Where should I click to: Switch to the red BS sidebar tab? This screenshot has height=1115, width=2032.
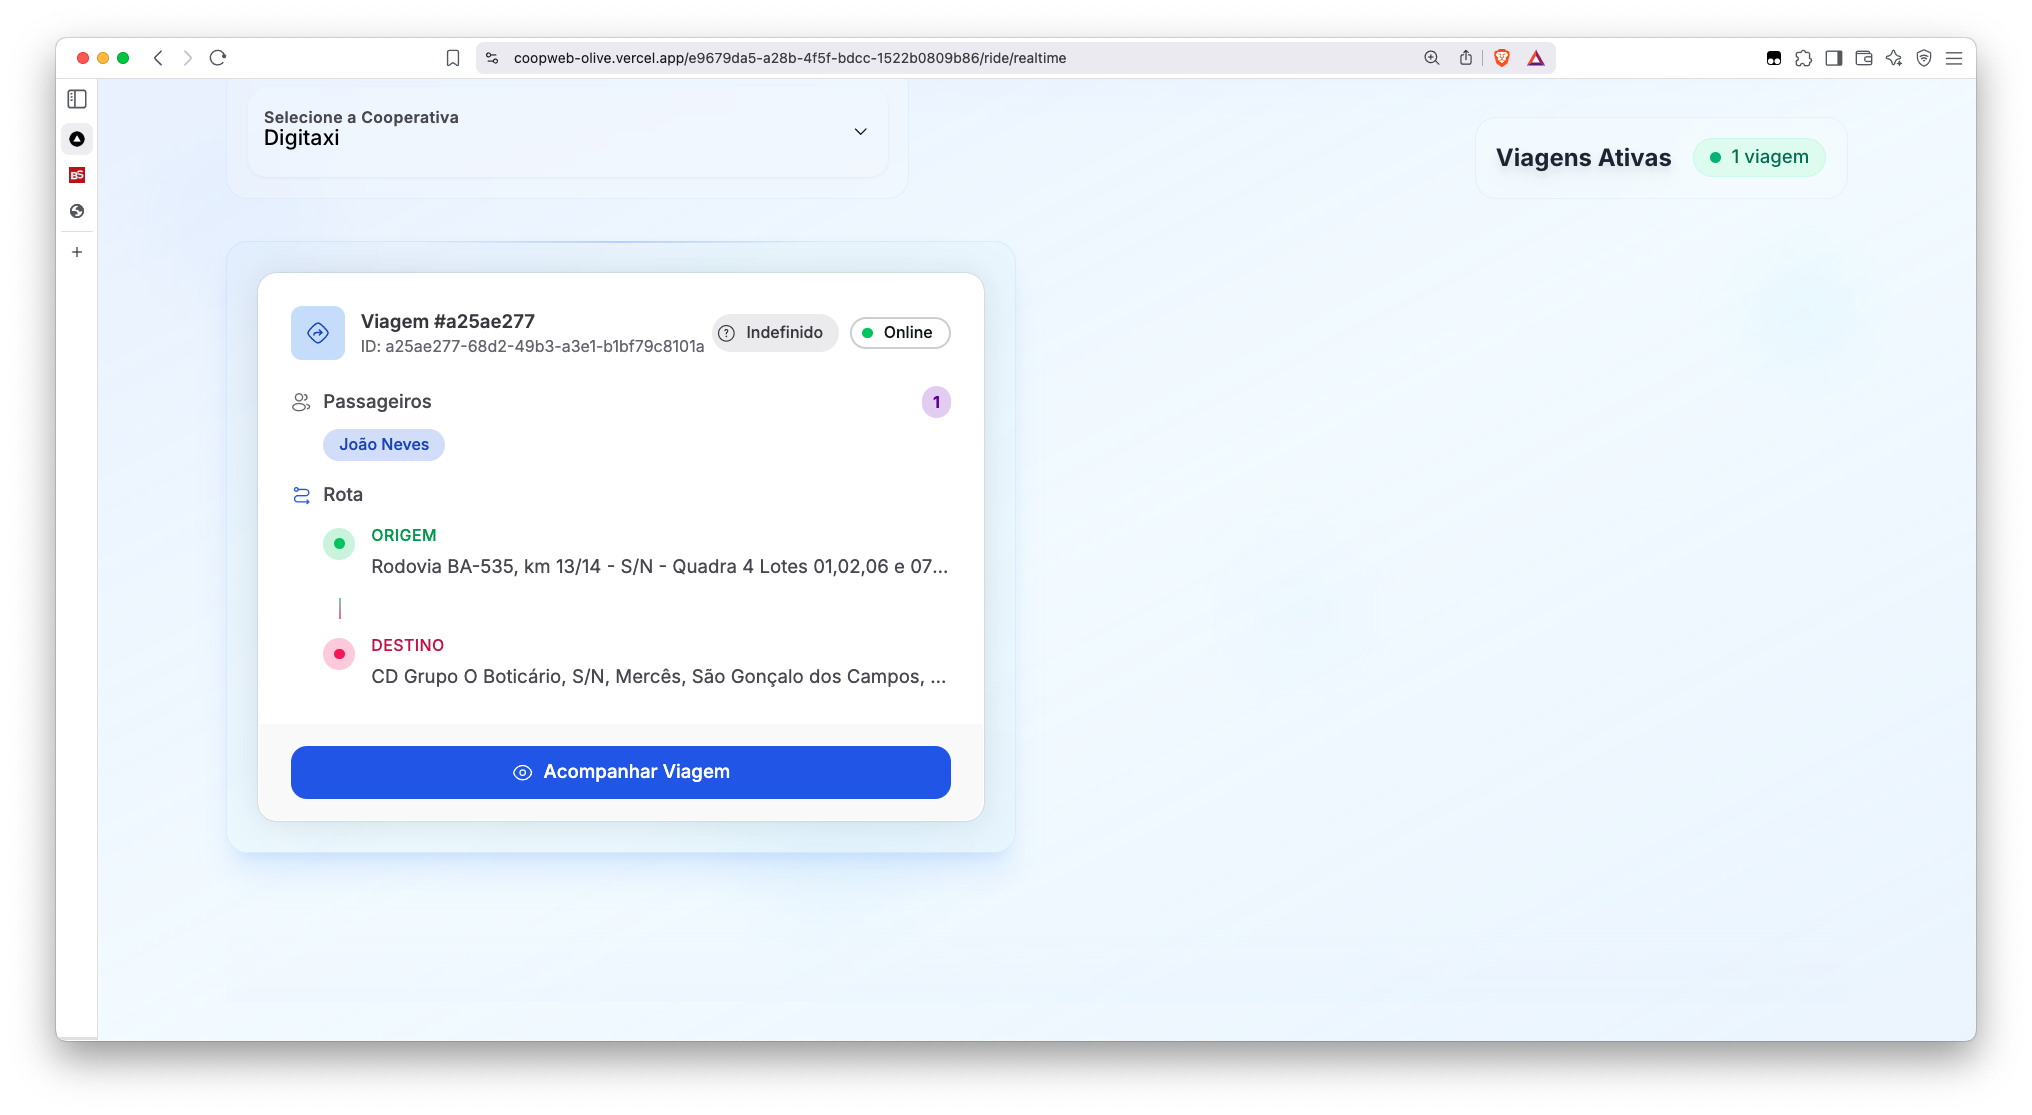(77, 175)
